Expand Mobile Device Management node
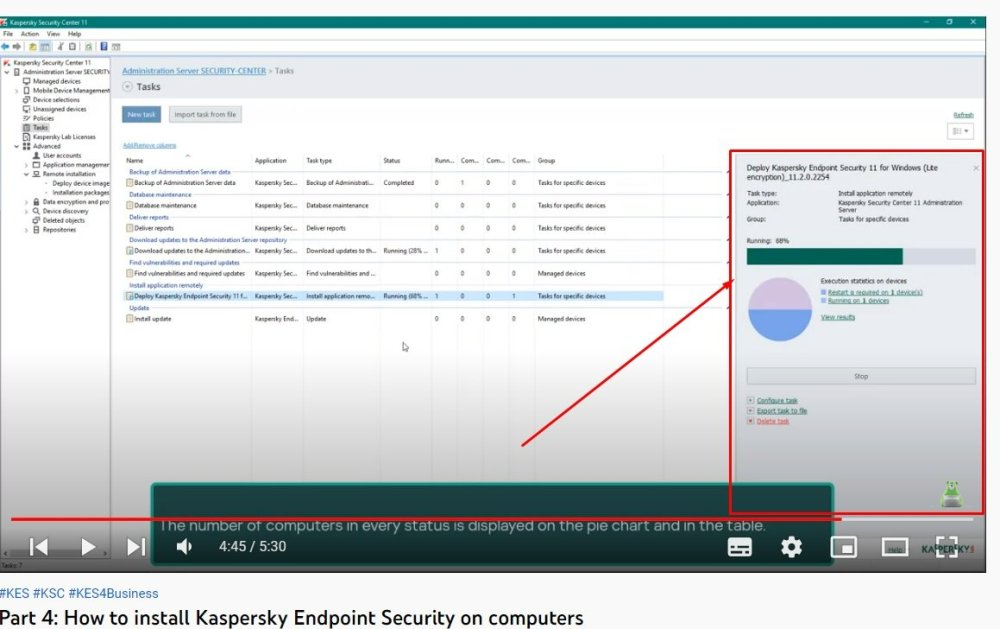 pos(17,91)
